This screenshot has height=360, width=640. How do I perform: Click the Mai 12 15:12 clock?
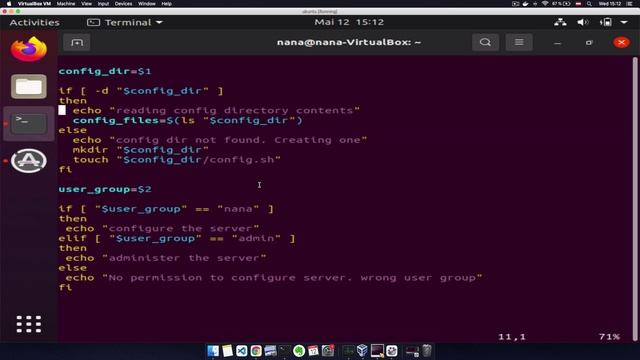click(x=349, y=22)
